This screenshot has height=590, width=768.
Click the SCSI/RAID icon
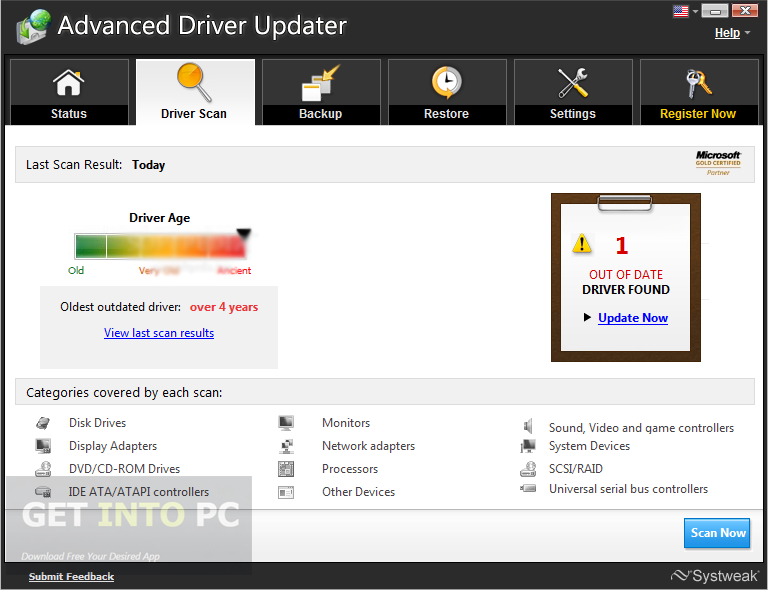pyautogui.click(x=528, y=469)
